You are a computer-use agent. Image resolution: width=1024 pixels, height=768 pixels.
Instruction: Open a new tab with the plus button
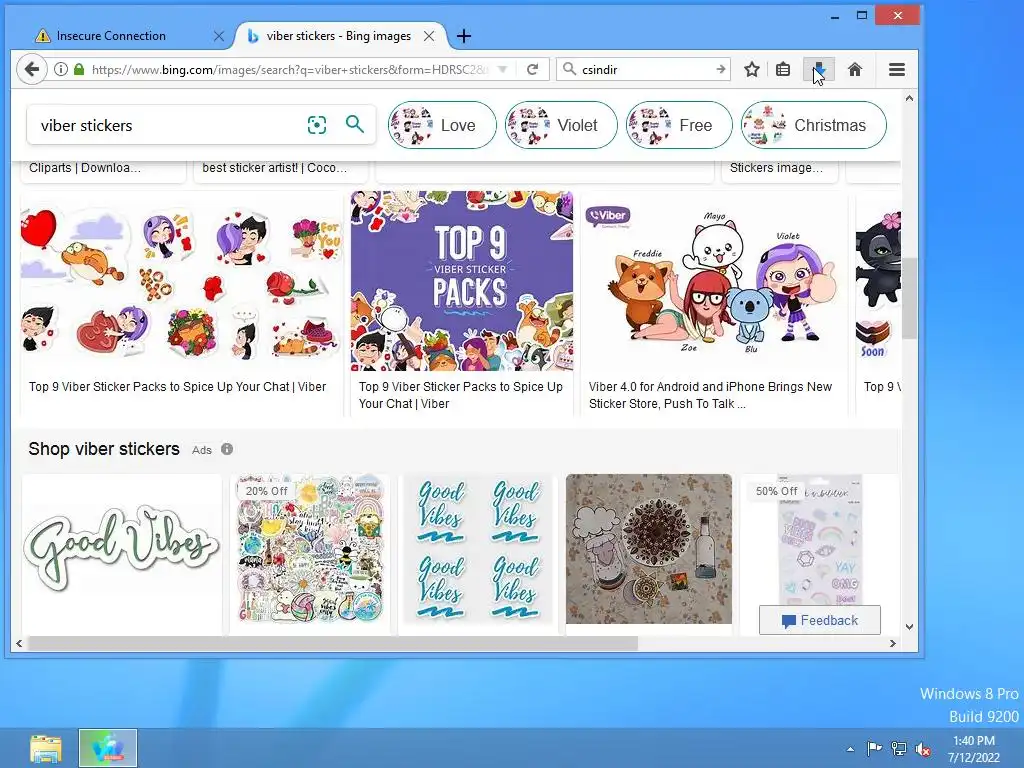pyautogui.click(x=463, y=36)
